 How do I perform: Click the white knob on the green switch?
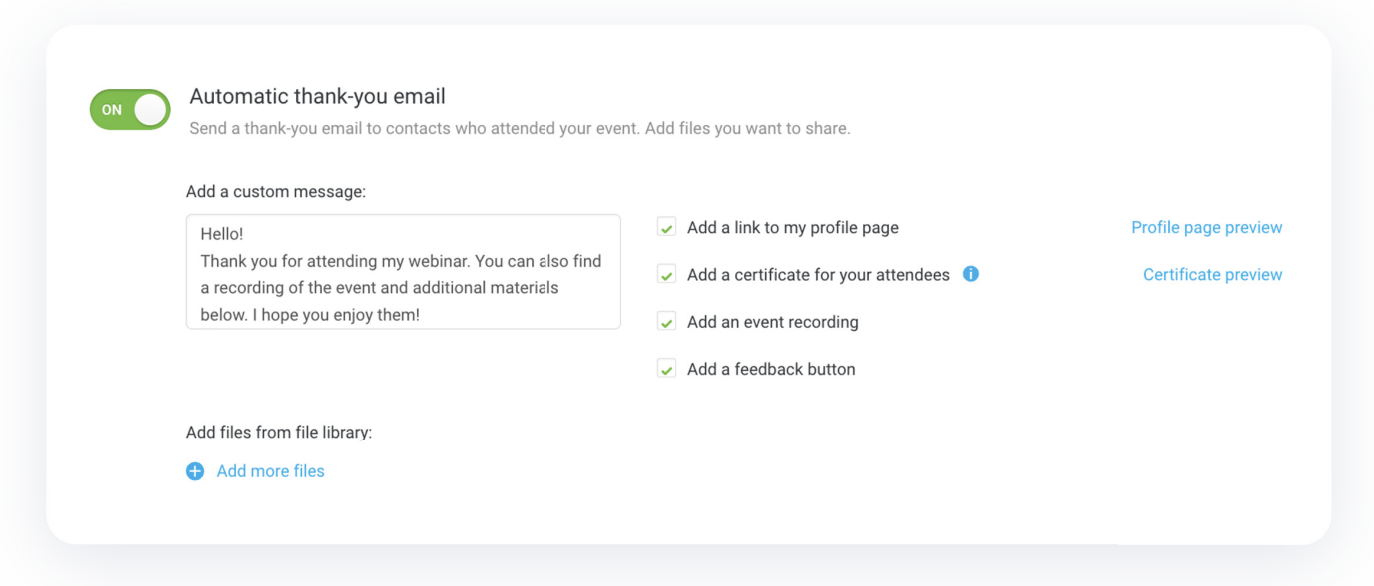(x=150, y=109)
